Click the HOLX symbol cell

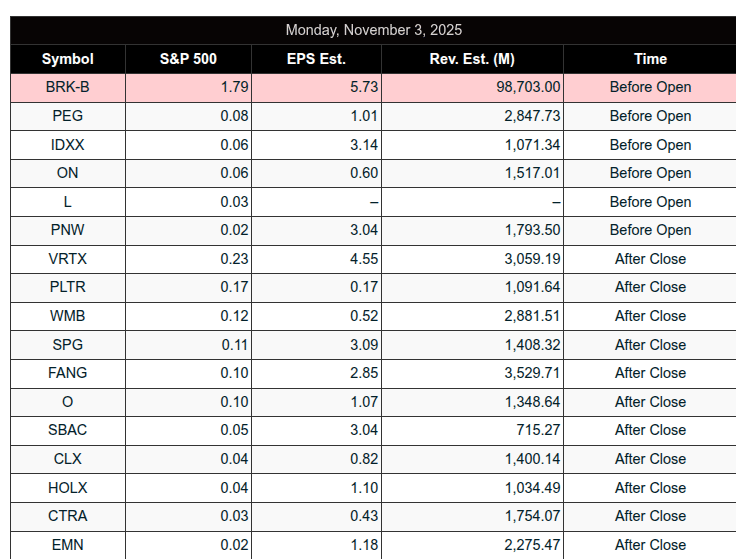(67, 488)
